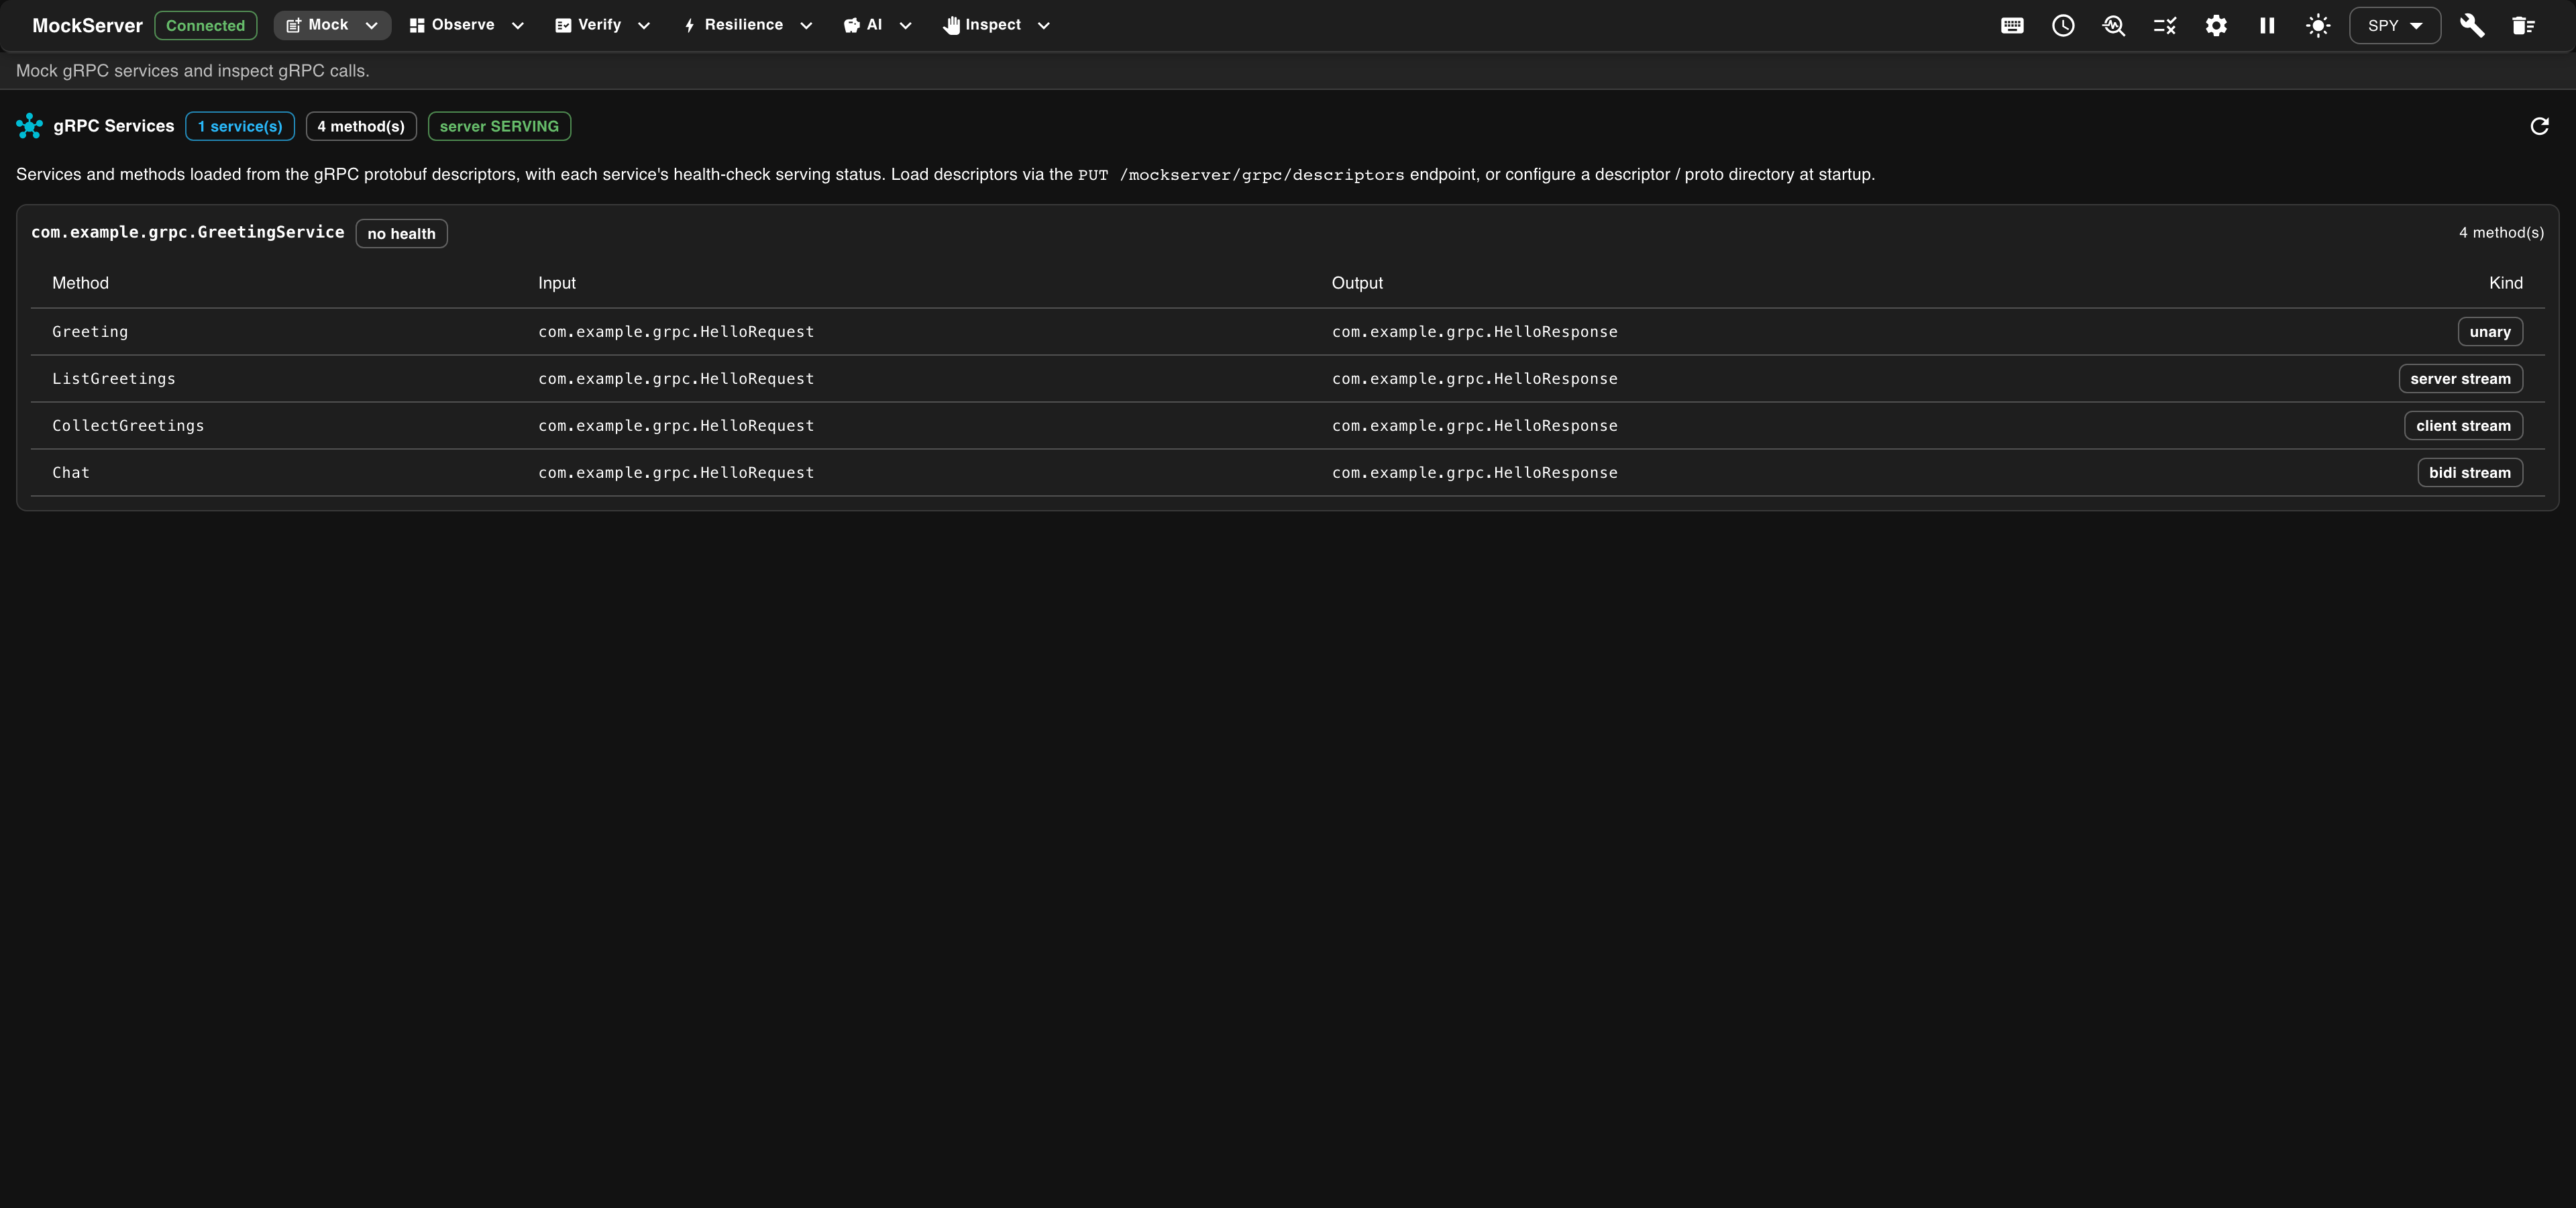Viewport: 2576px width, 1208px height.
Task: Open the Observe menu
Action: tap(466, 25)
